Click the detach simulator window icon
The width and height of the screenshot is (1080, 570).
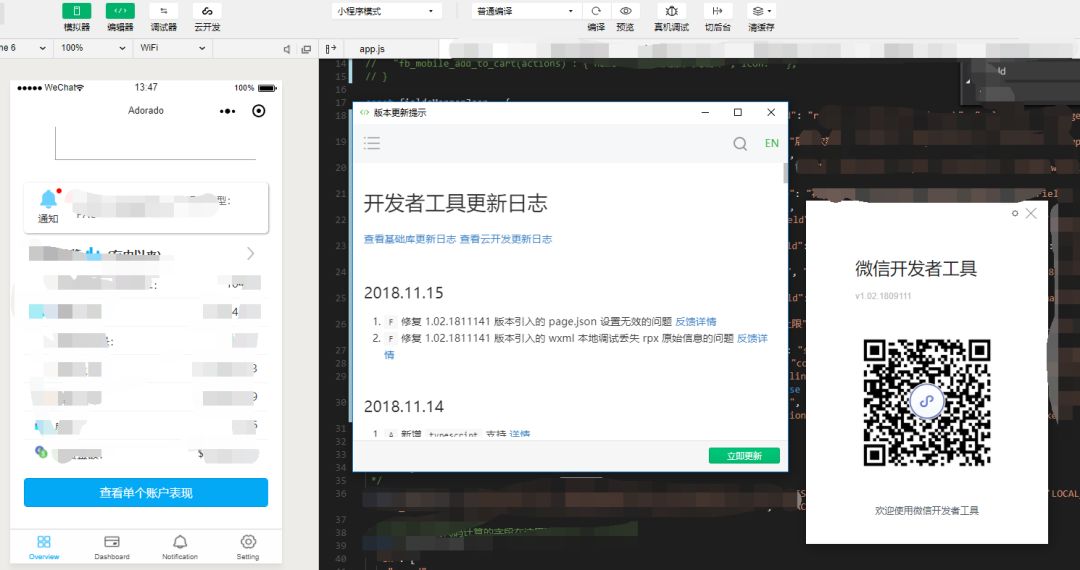[307, 49]
